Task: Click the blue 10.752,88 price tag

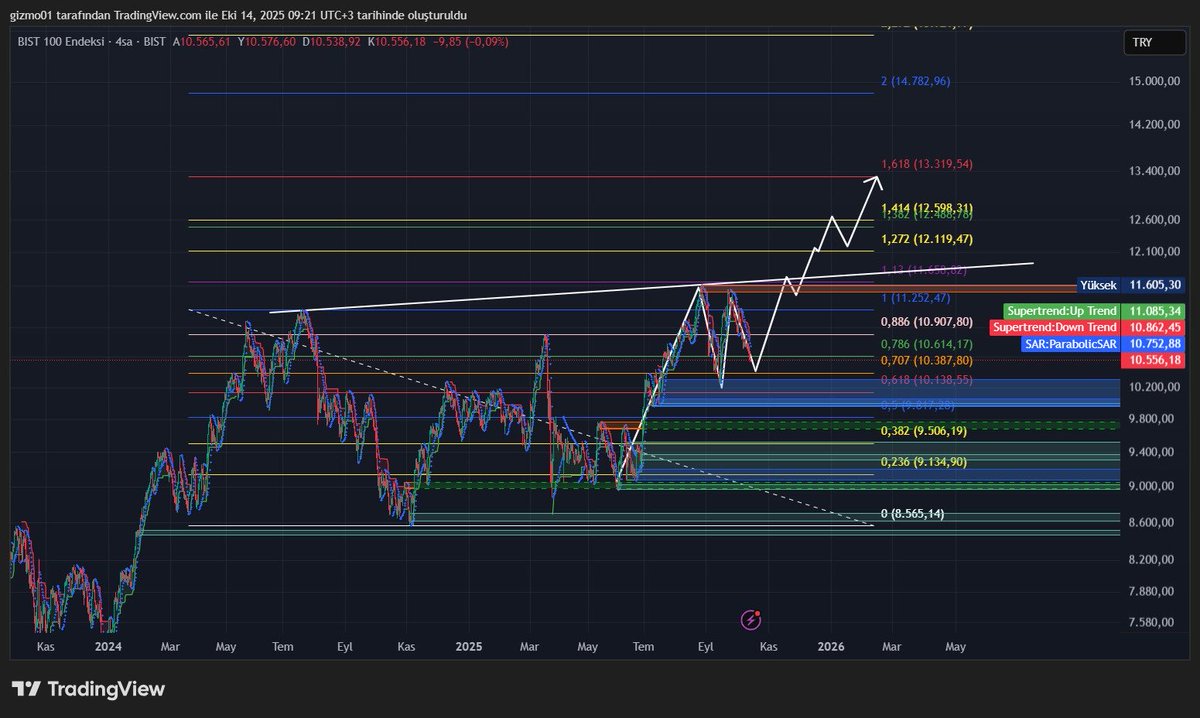Action: tap(1153, 344)
